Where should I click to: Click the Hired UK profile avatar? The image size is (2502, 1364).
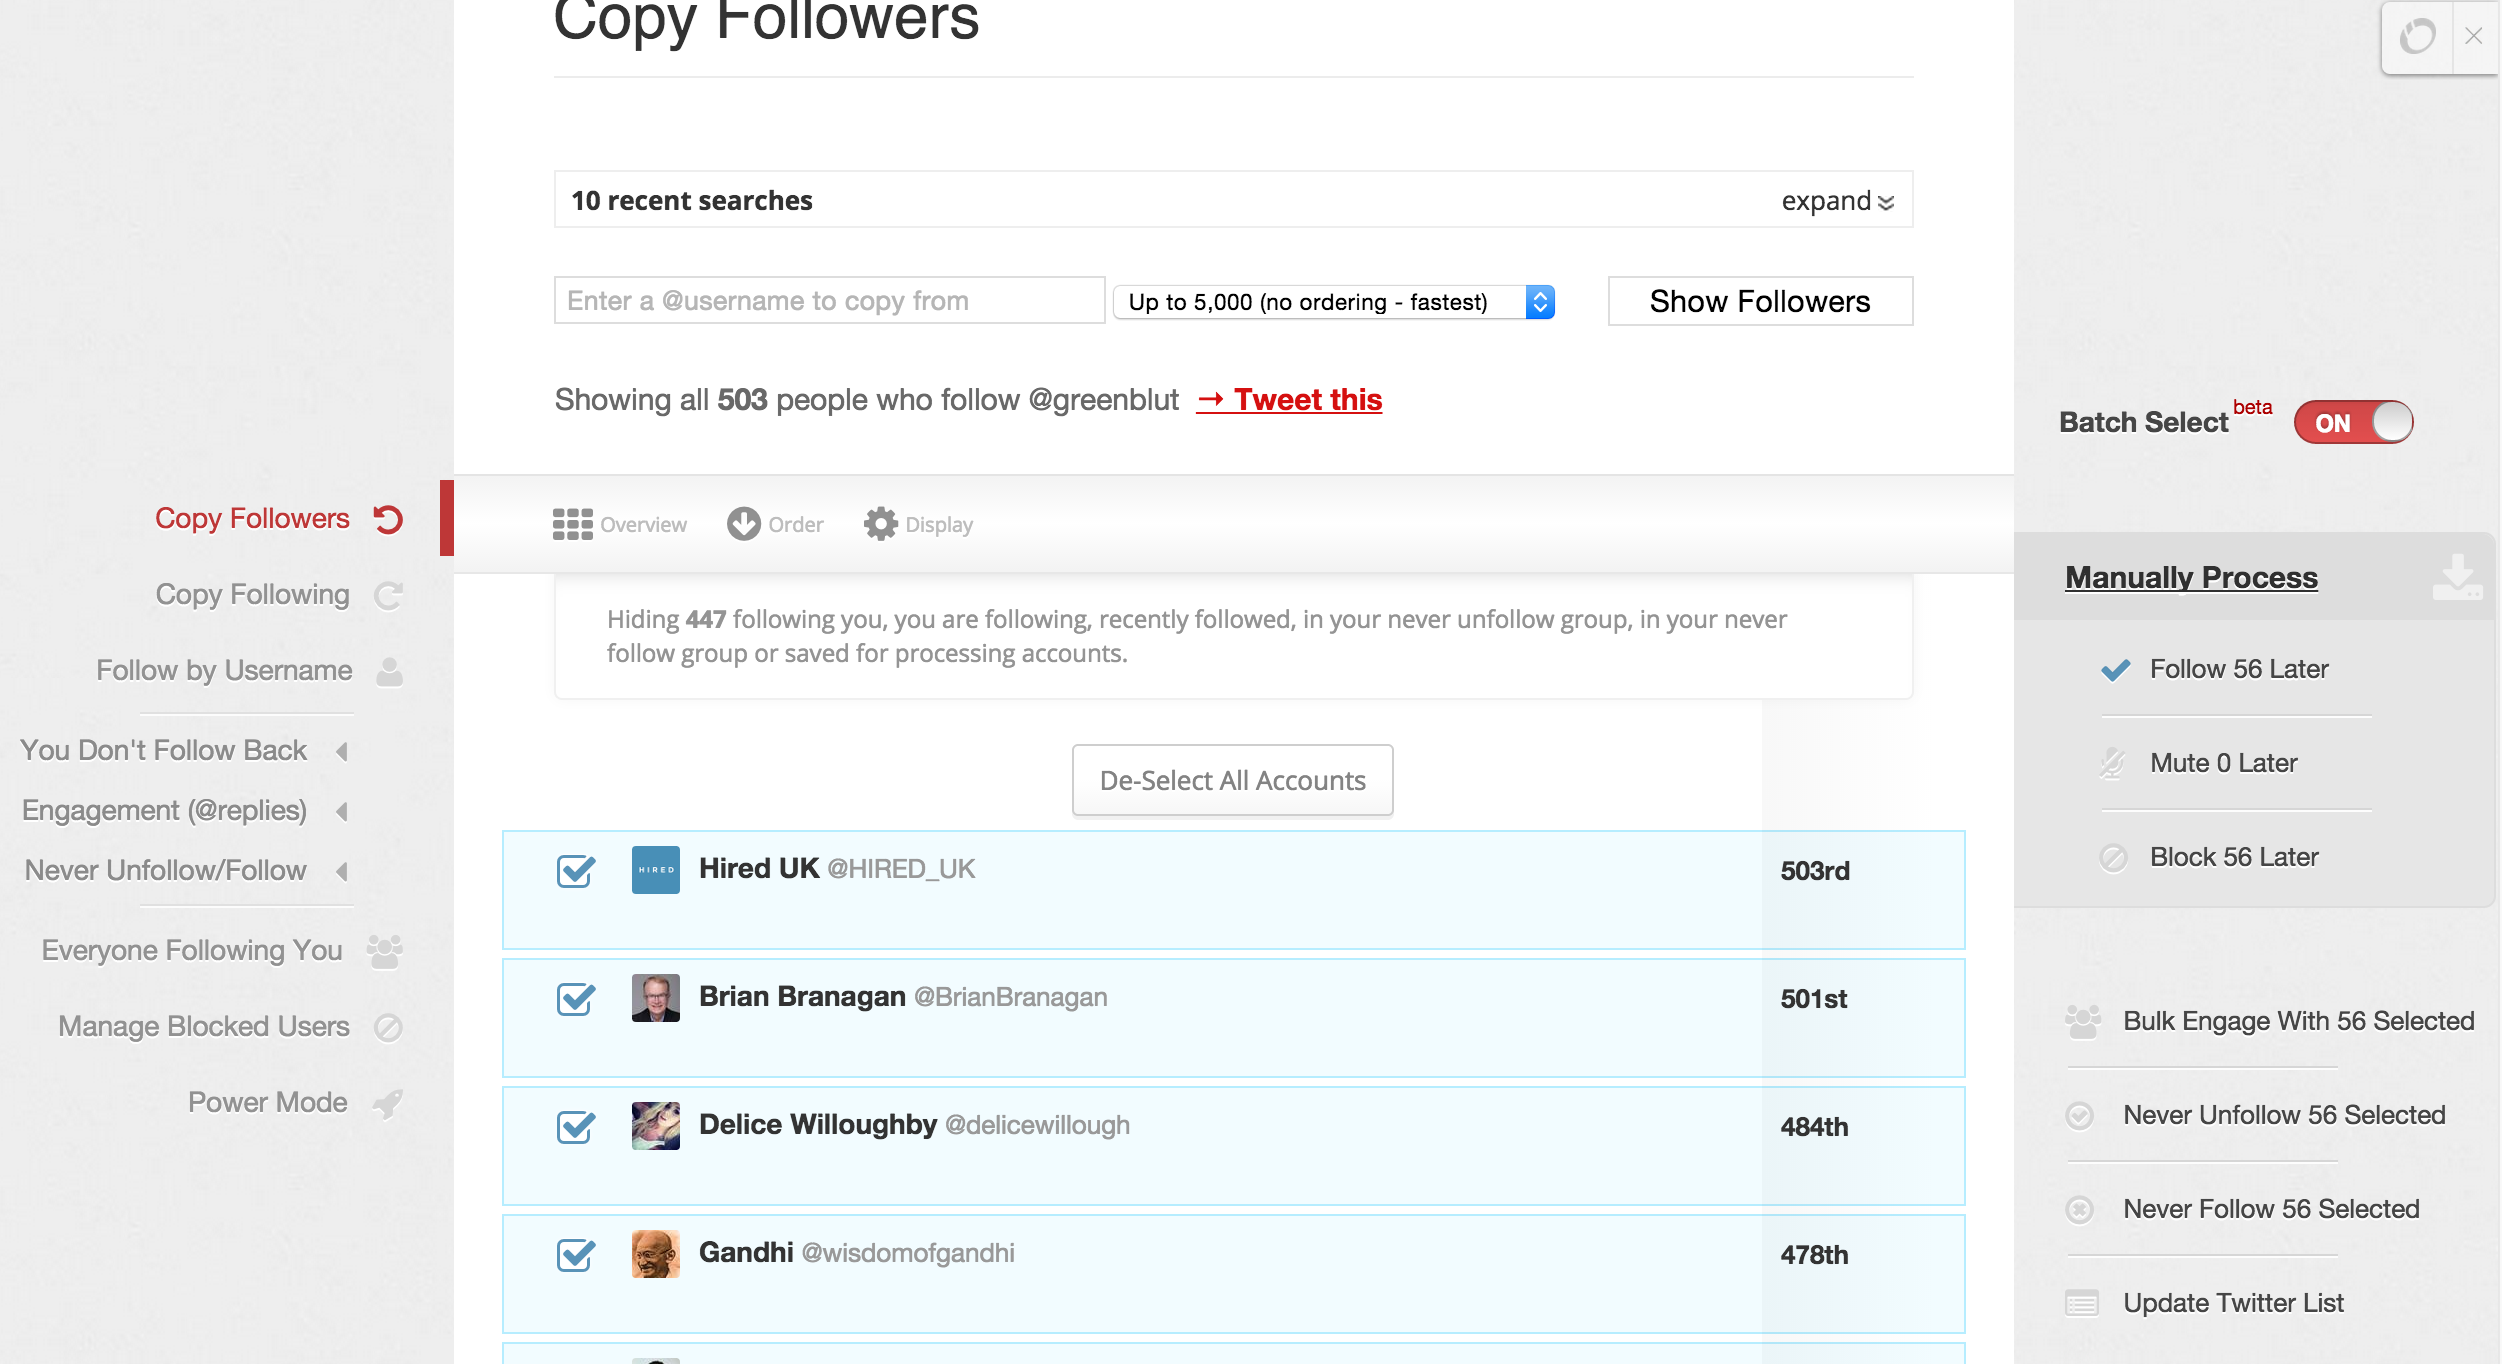(x=656, y=870)
